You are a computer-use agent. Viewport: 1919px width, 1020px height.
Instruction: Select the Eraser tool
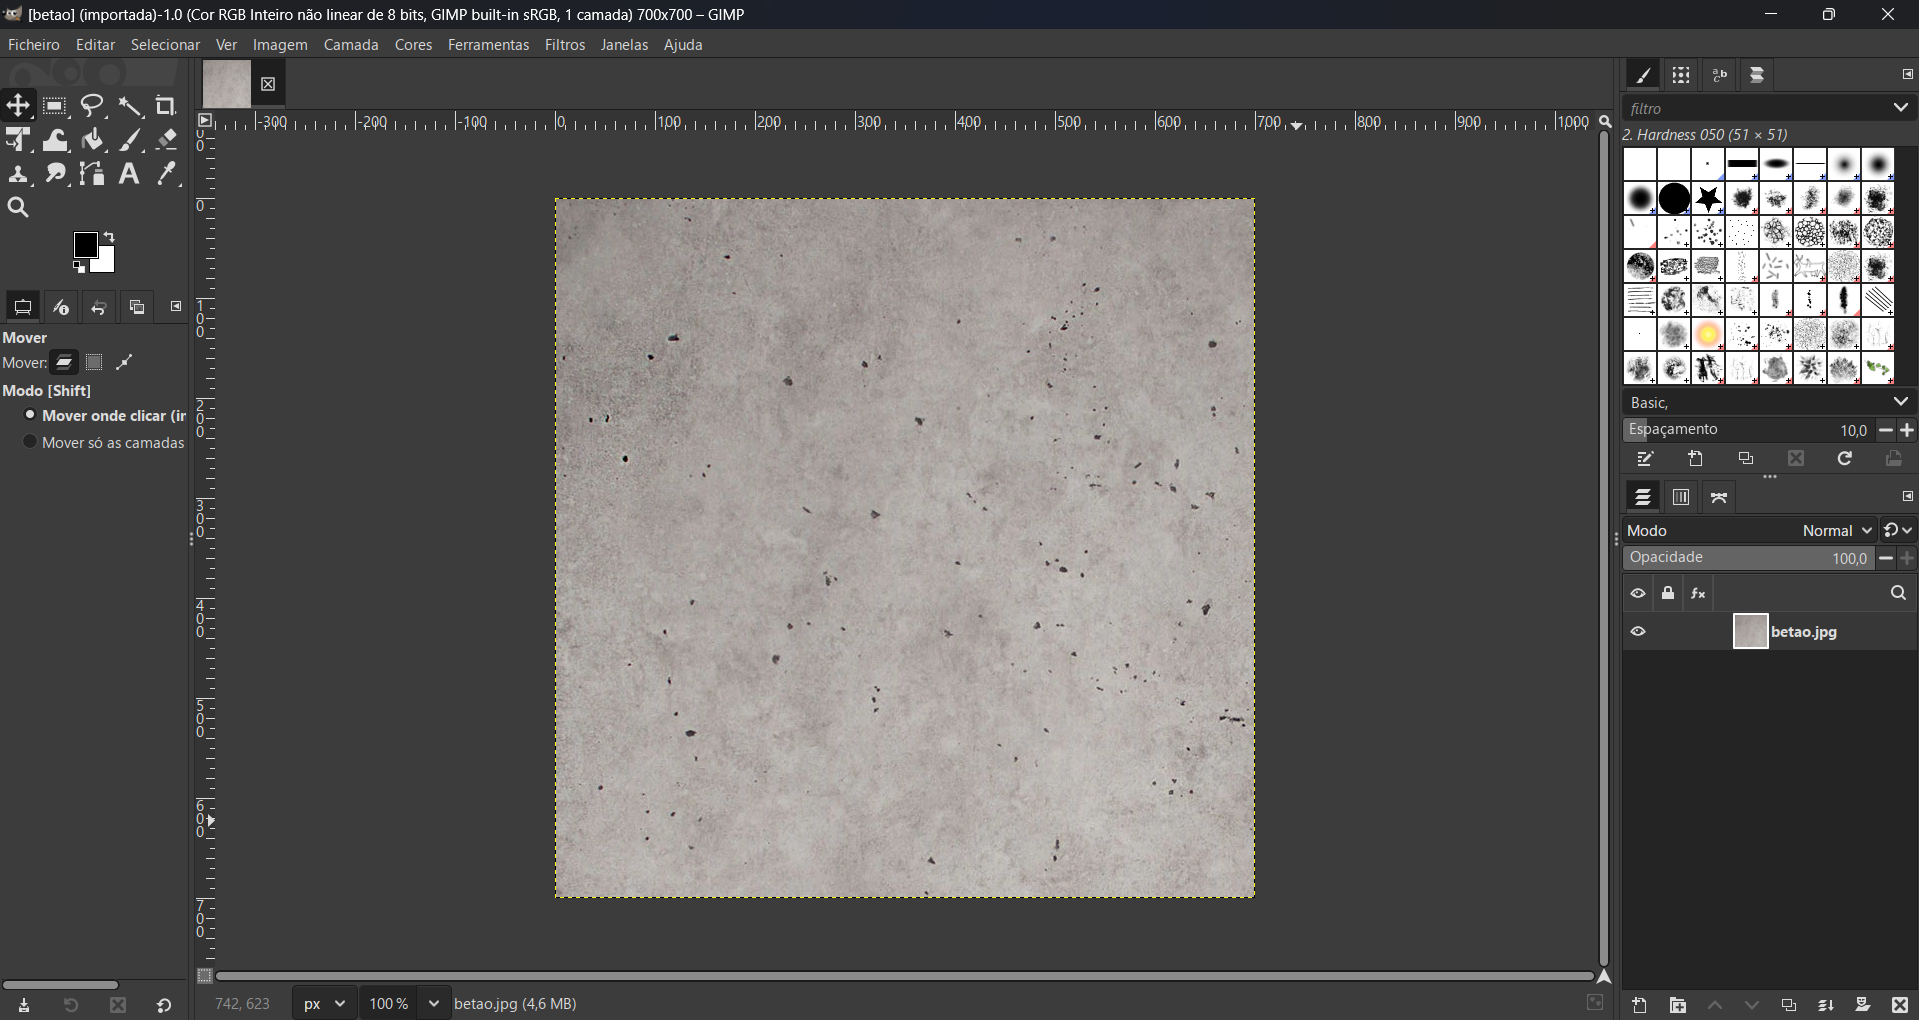[167, 140]
